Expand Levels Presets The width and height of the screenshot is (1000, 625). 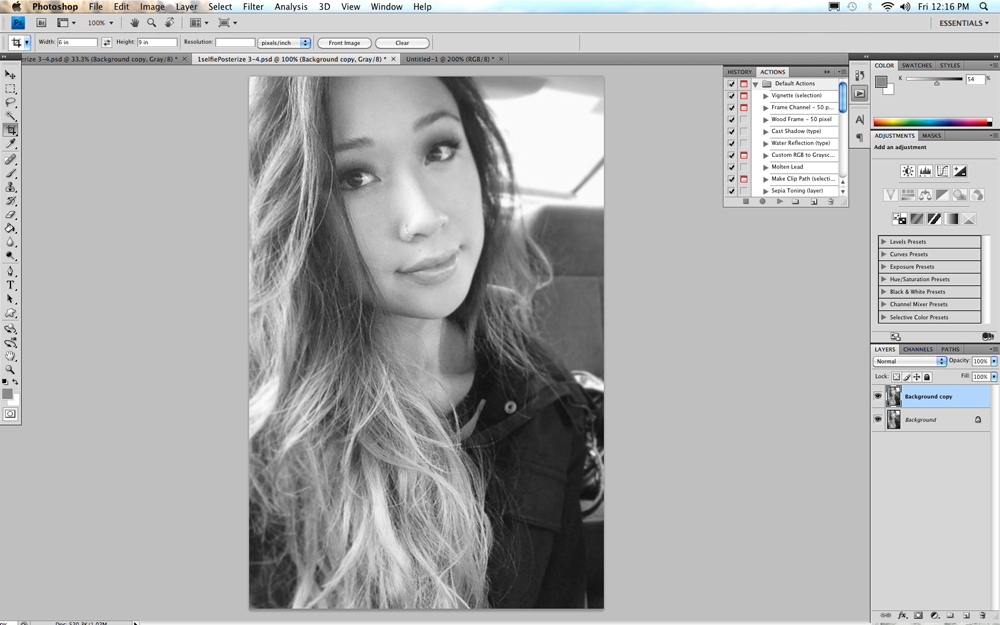point(883,242)
